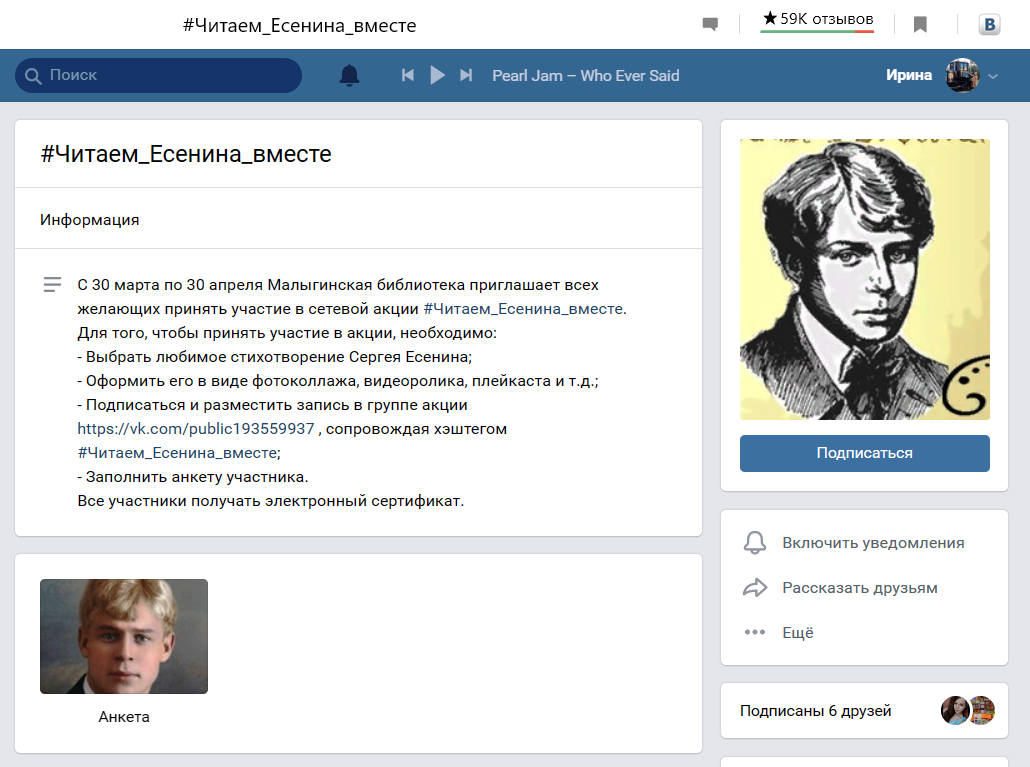Viewport: 1030px width, 767px height.
Task: Click the group title #Читаем_Есенина_вместе heading
Action: tap(186, 154)
